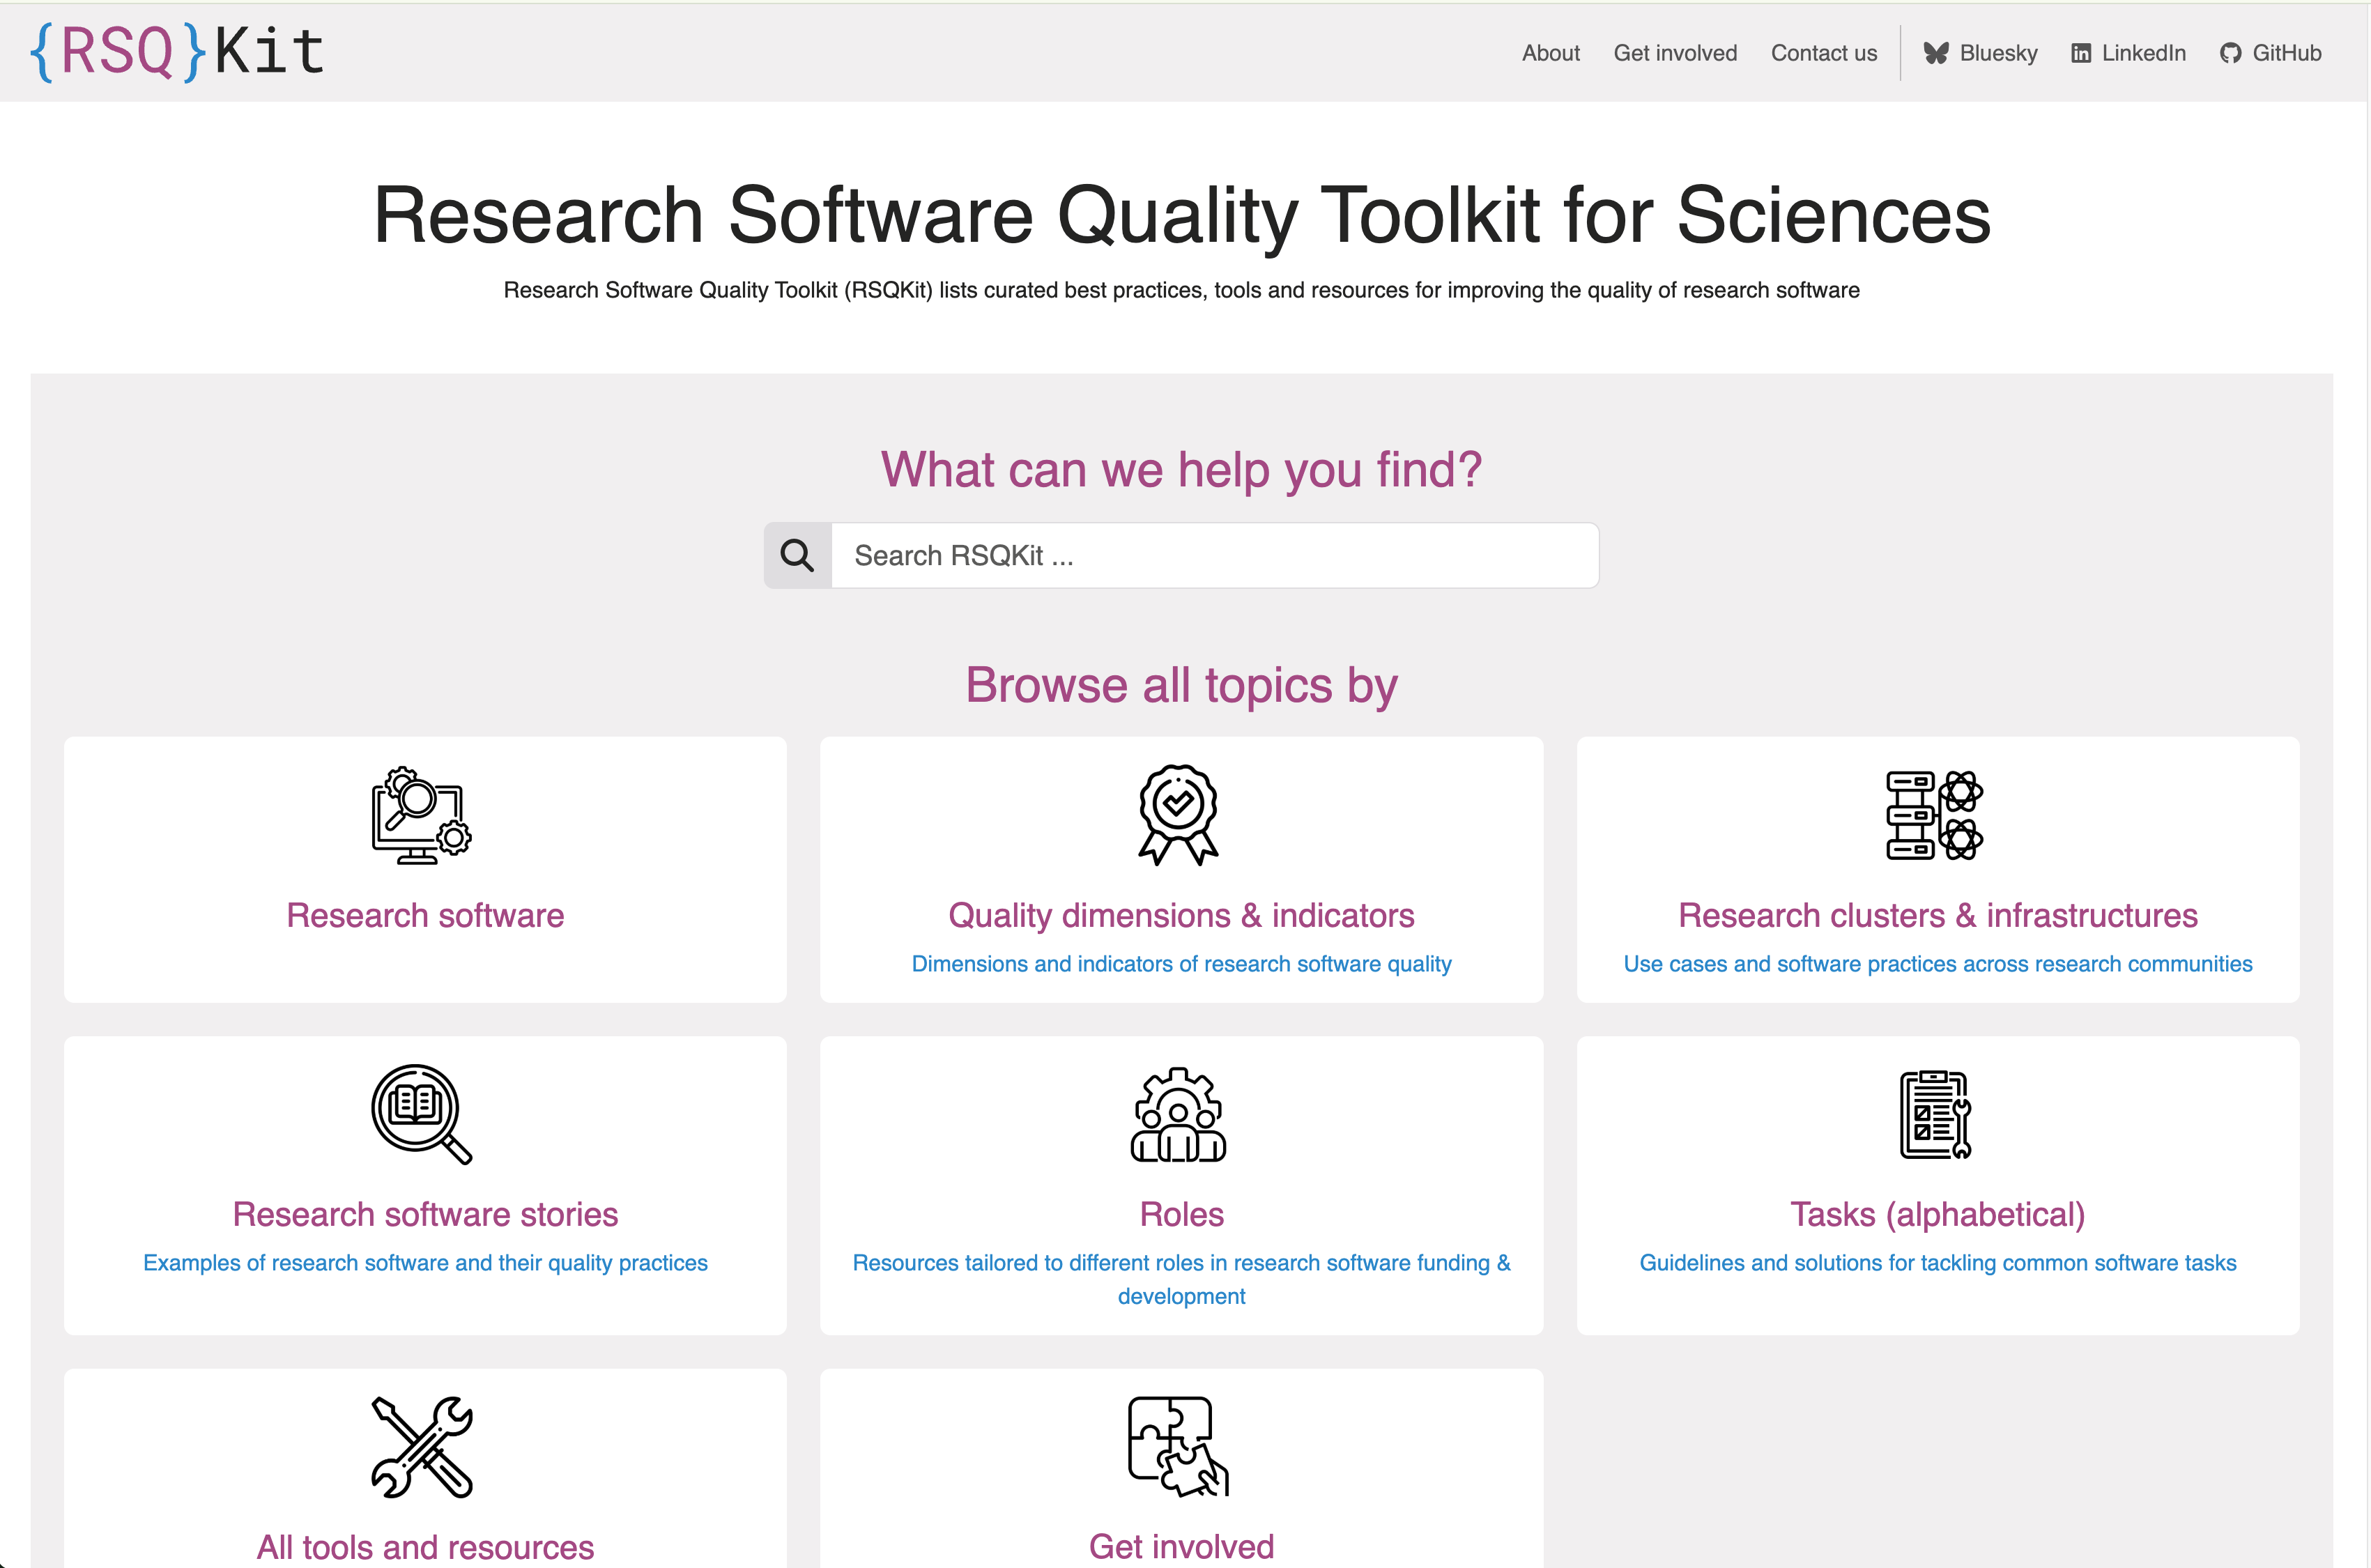Open the Quality dimensions & indicators link
2371x1568 pixels.
[1181, 915]
